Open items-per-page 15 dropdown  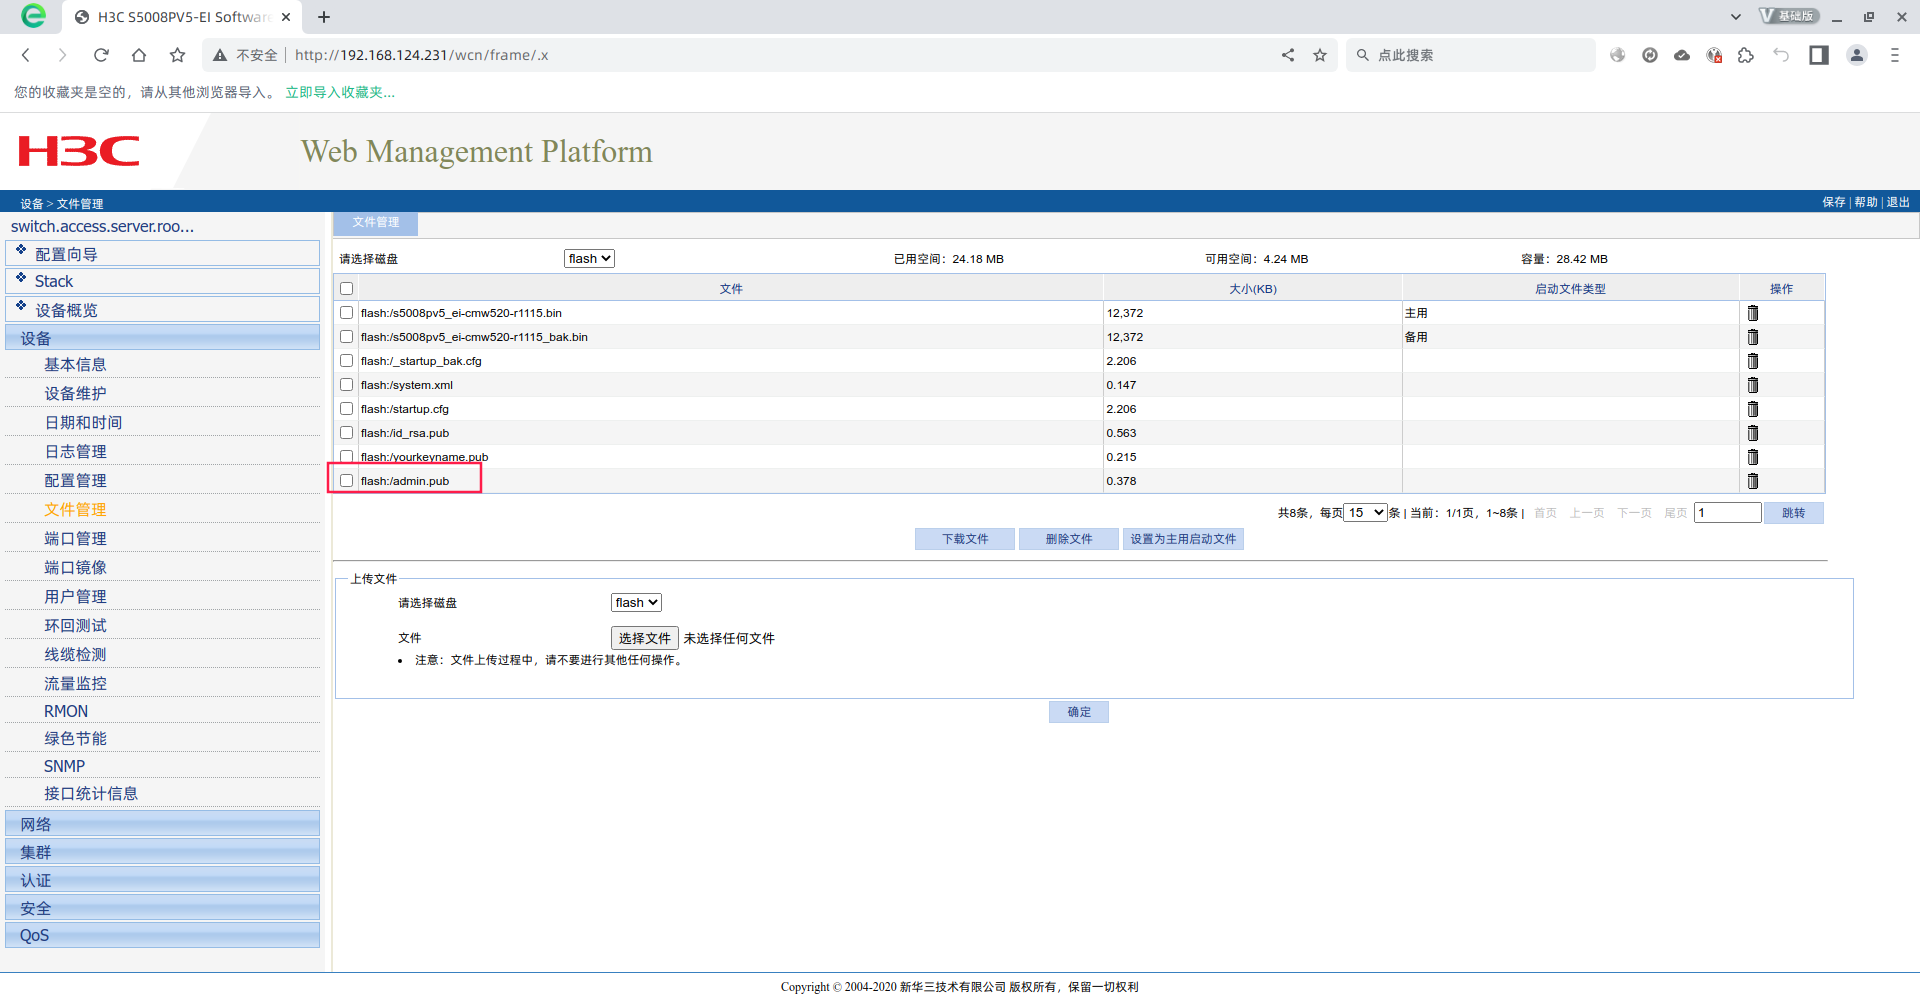[1365, 513]
